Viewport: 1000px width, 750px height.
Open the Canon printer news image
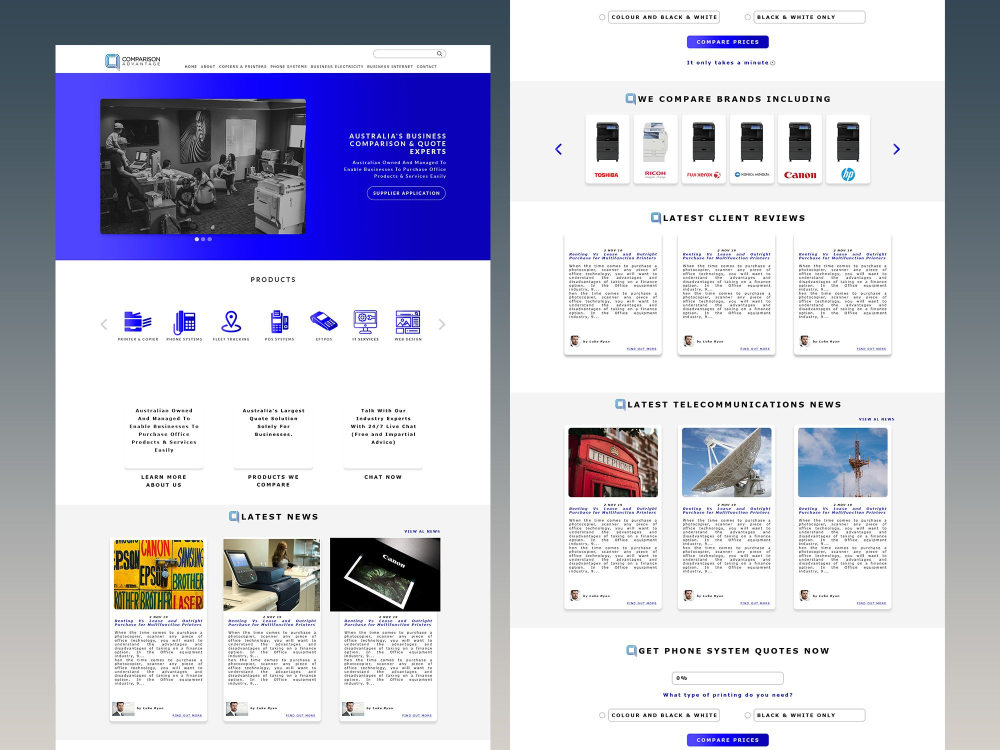pos(385,574)
